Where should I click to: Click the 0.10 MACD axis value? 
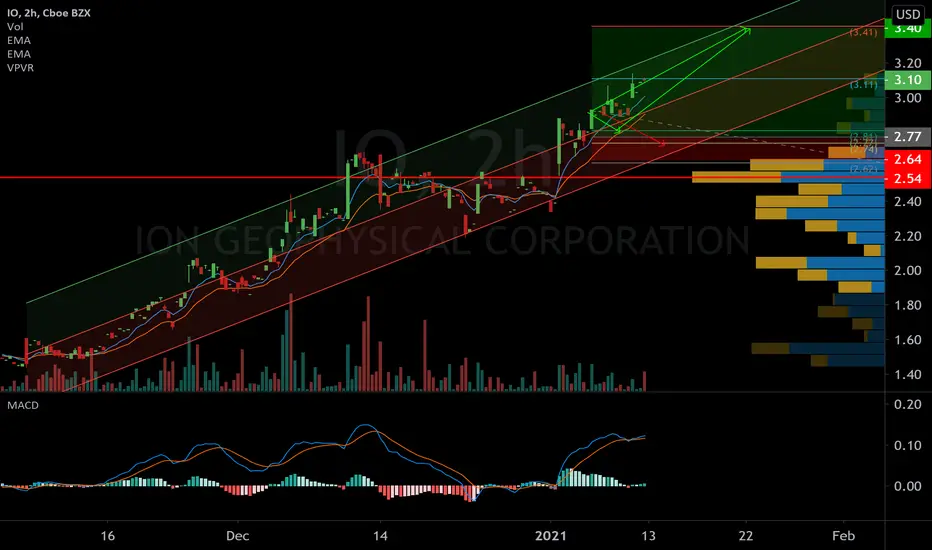pyautogui.click(x=908, y=445)
